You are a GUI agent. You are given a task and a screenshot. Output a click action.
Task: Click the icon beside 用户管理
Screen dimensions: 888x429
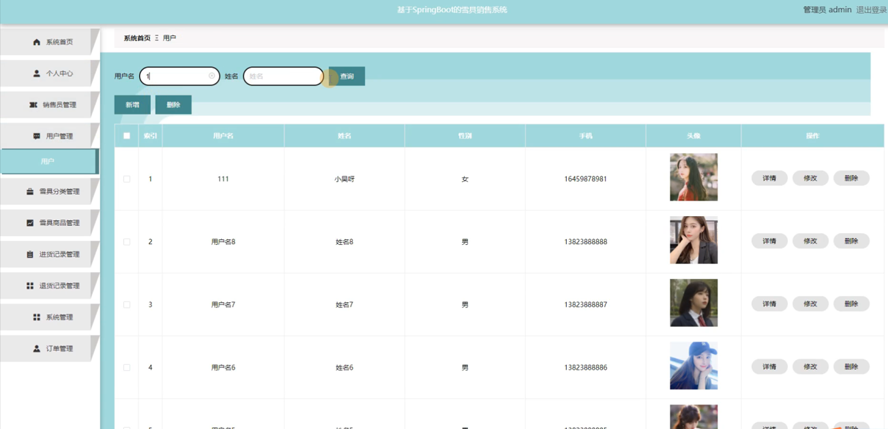[37, 136]
